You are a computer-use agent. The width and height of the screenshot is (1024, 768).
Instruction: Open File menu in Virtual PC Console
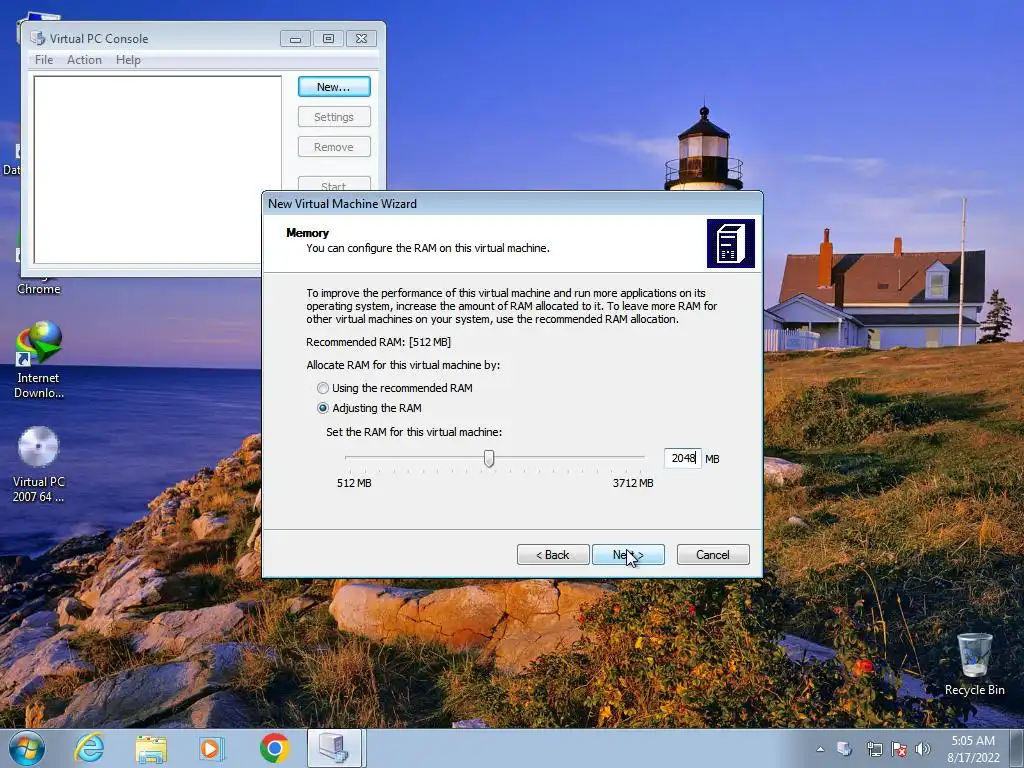click(x=44, y=59)
